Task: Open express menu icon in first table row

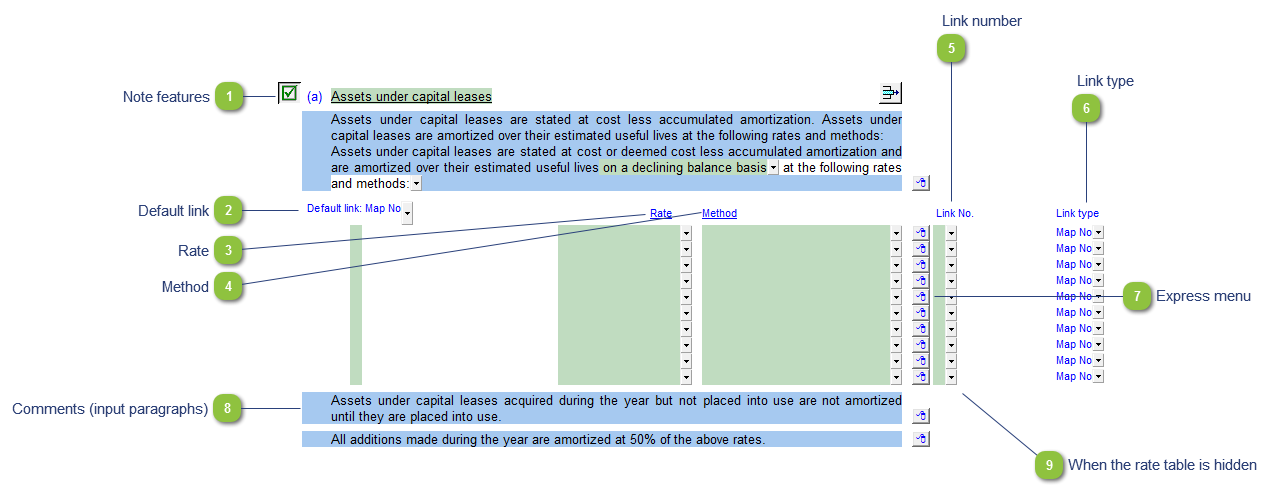Action: pos(921,233)
